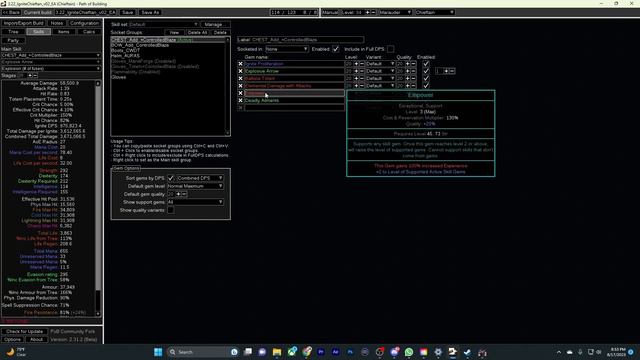640x360 pixels.
Task: Open After Effects from taskbar
Action: click(336, 352)
